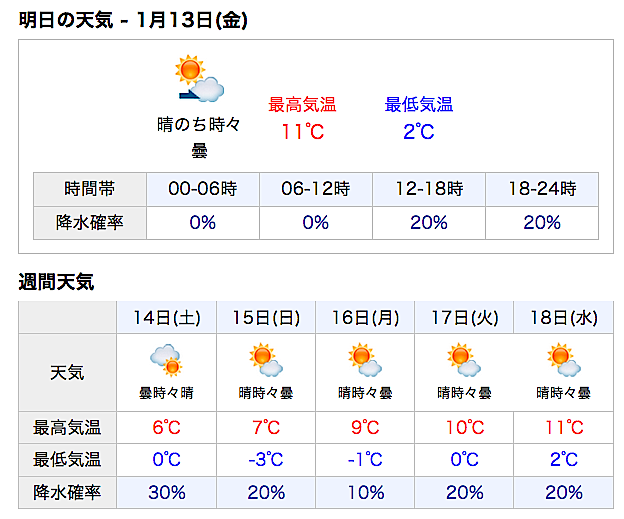Click the 10℃ high temperature for 17日
The width and height of the screenshot is (624, 519).
click(464, 428)
